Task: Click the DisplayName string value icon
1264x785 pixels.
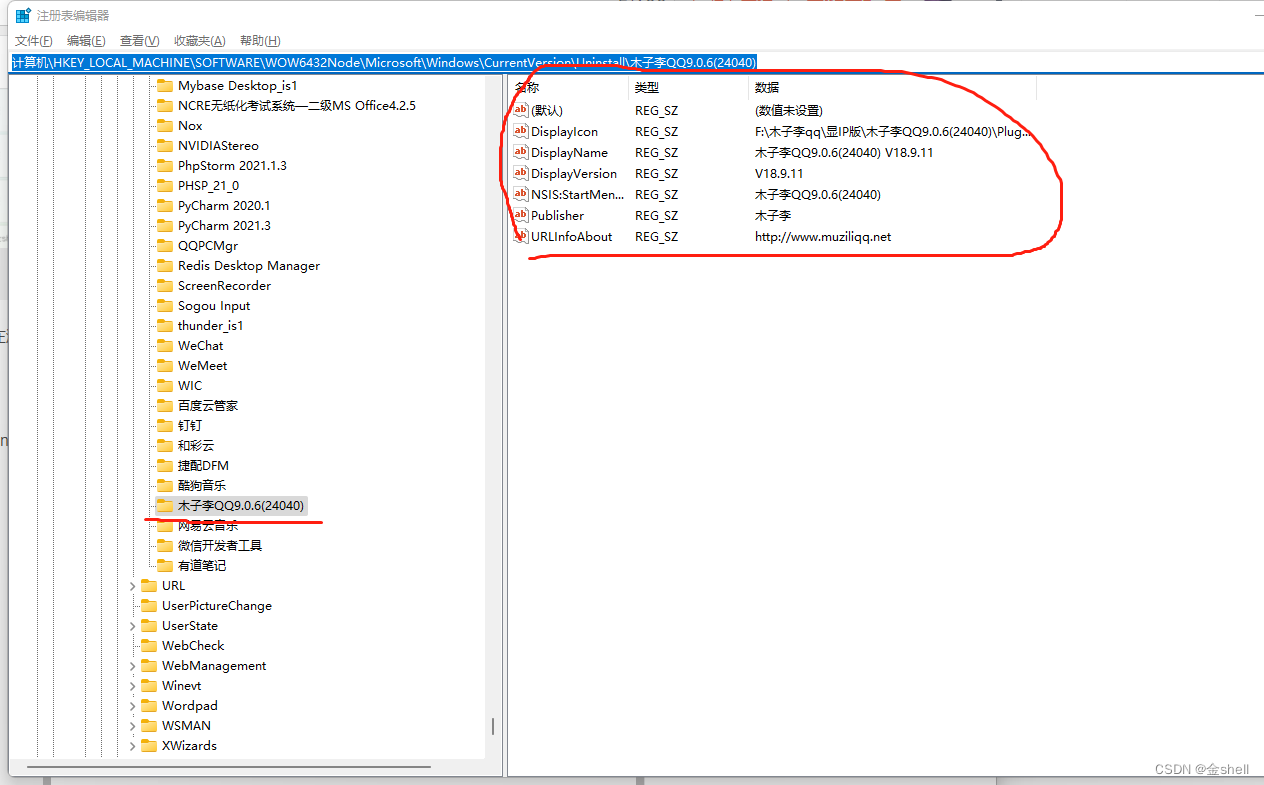Action: (x=520, y=152)
